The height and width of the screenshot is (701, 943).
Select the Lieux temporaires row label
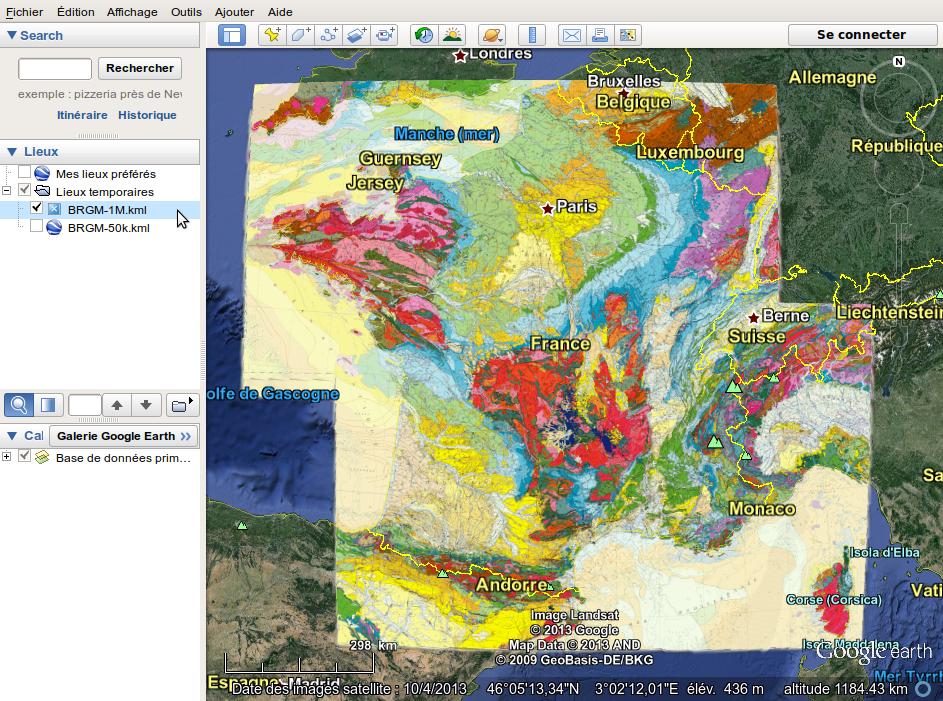point(105,192)
